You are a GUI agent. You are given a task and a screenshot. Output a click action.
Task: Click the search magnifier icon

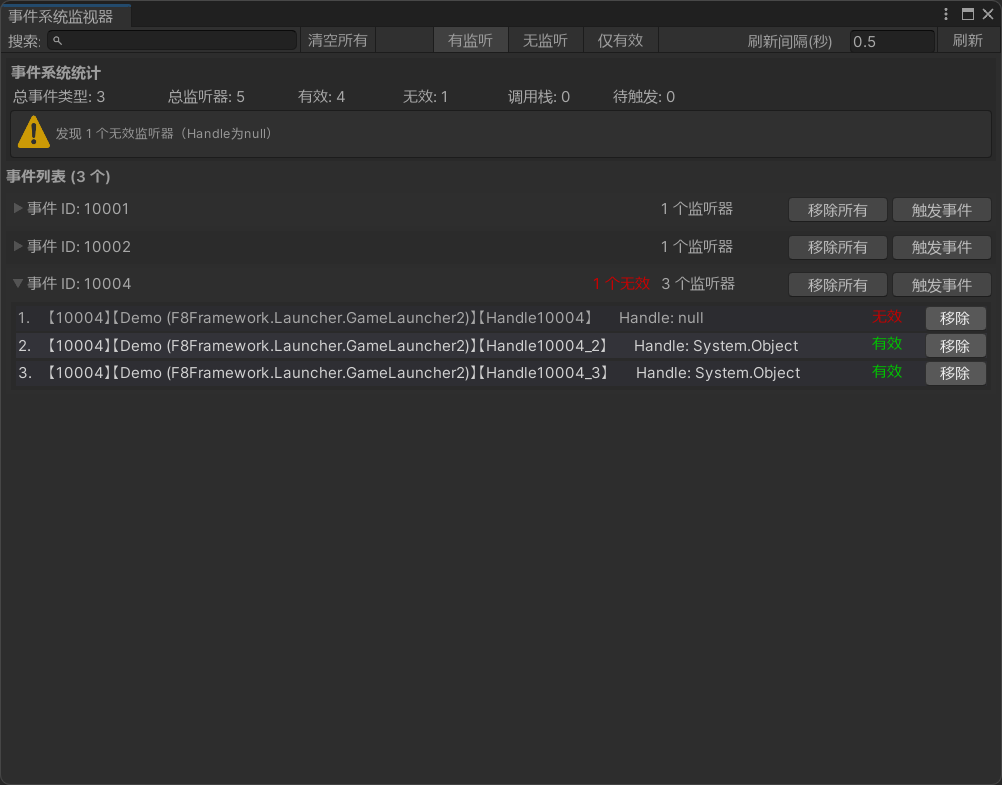(x=58, y=41)
